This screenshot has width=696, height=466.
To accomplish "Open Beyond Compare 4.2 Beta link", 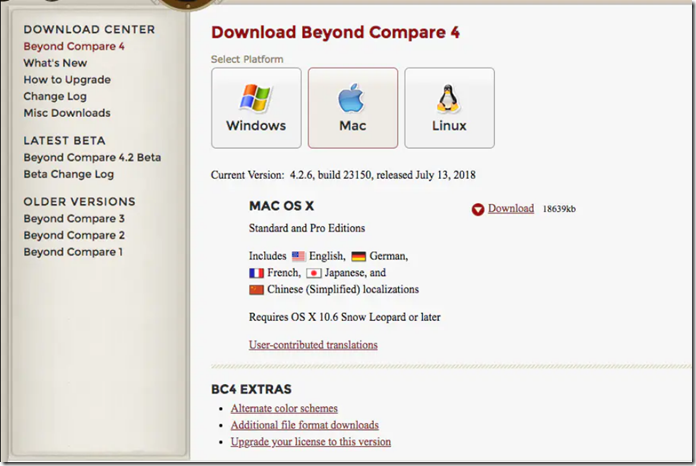I will 92,158.
